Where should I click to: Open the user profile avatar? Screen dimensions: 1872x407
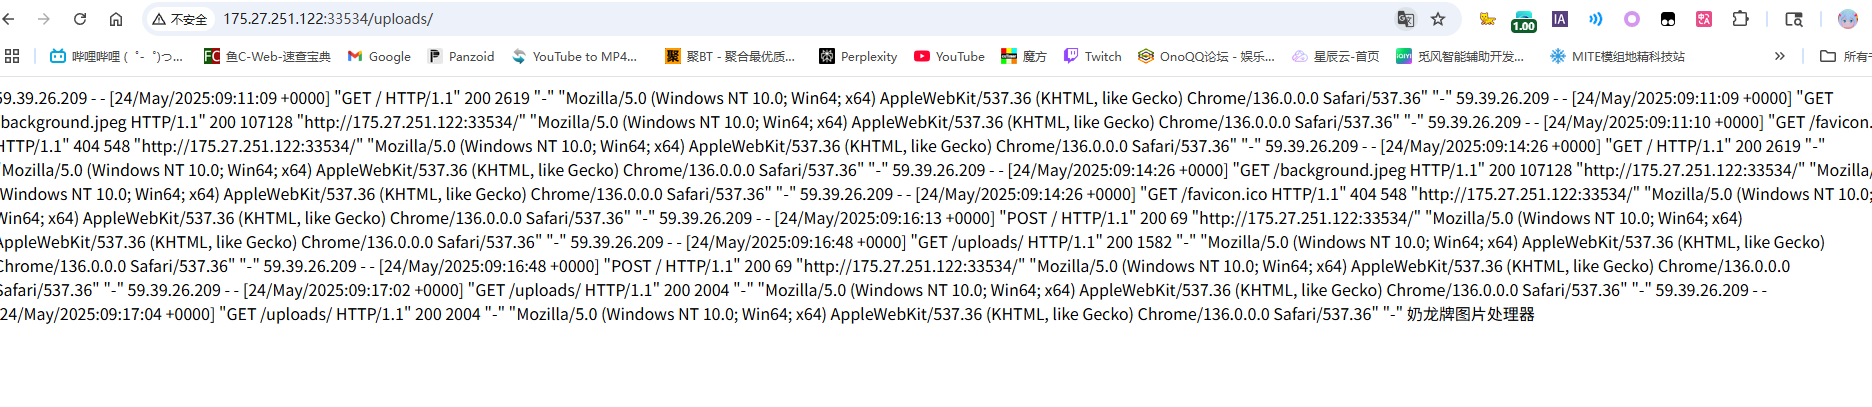(1847, 19)
